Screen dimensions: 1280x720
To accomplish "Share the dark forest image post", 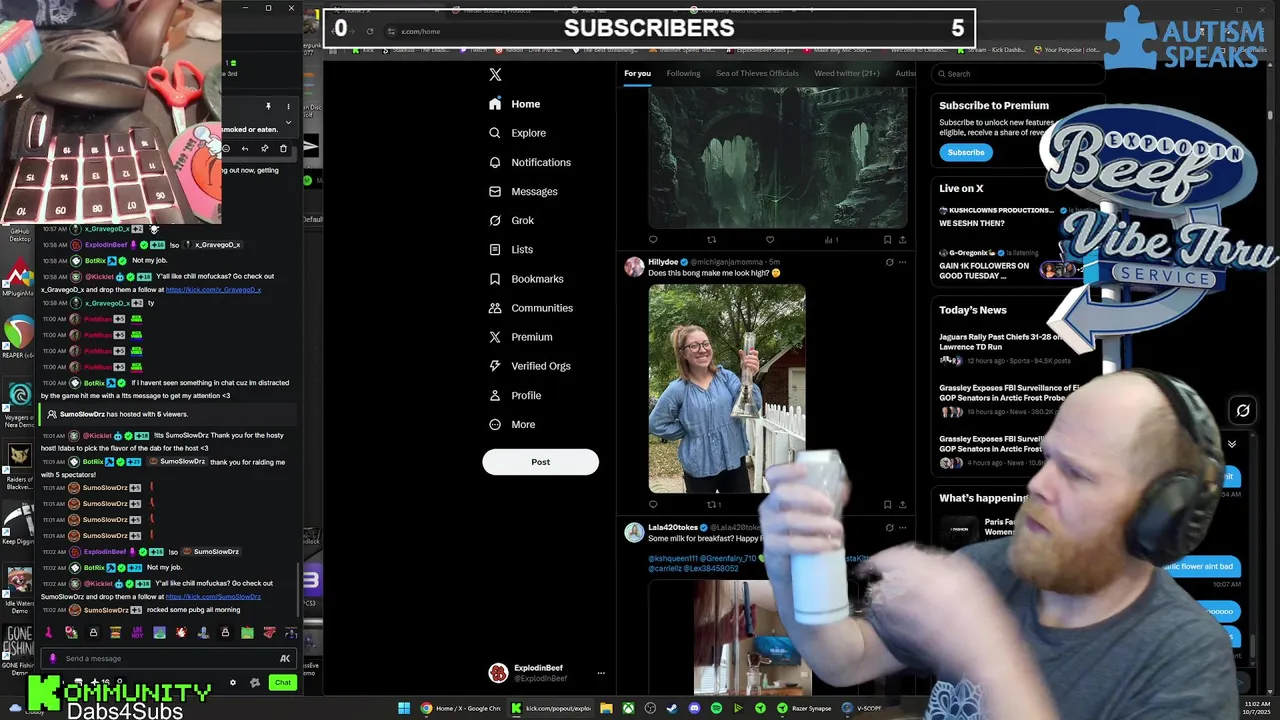I will click(902, 240).
